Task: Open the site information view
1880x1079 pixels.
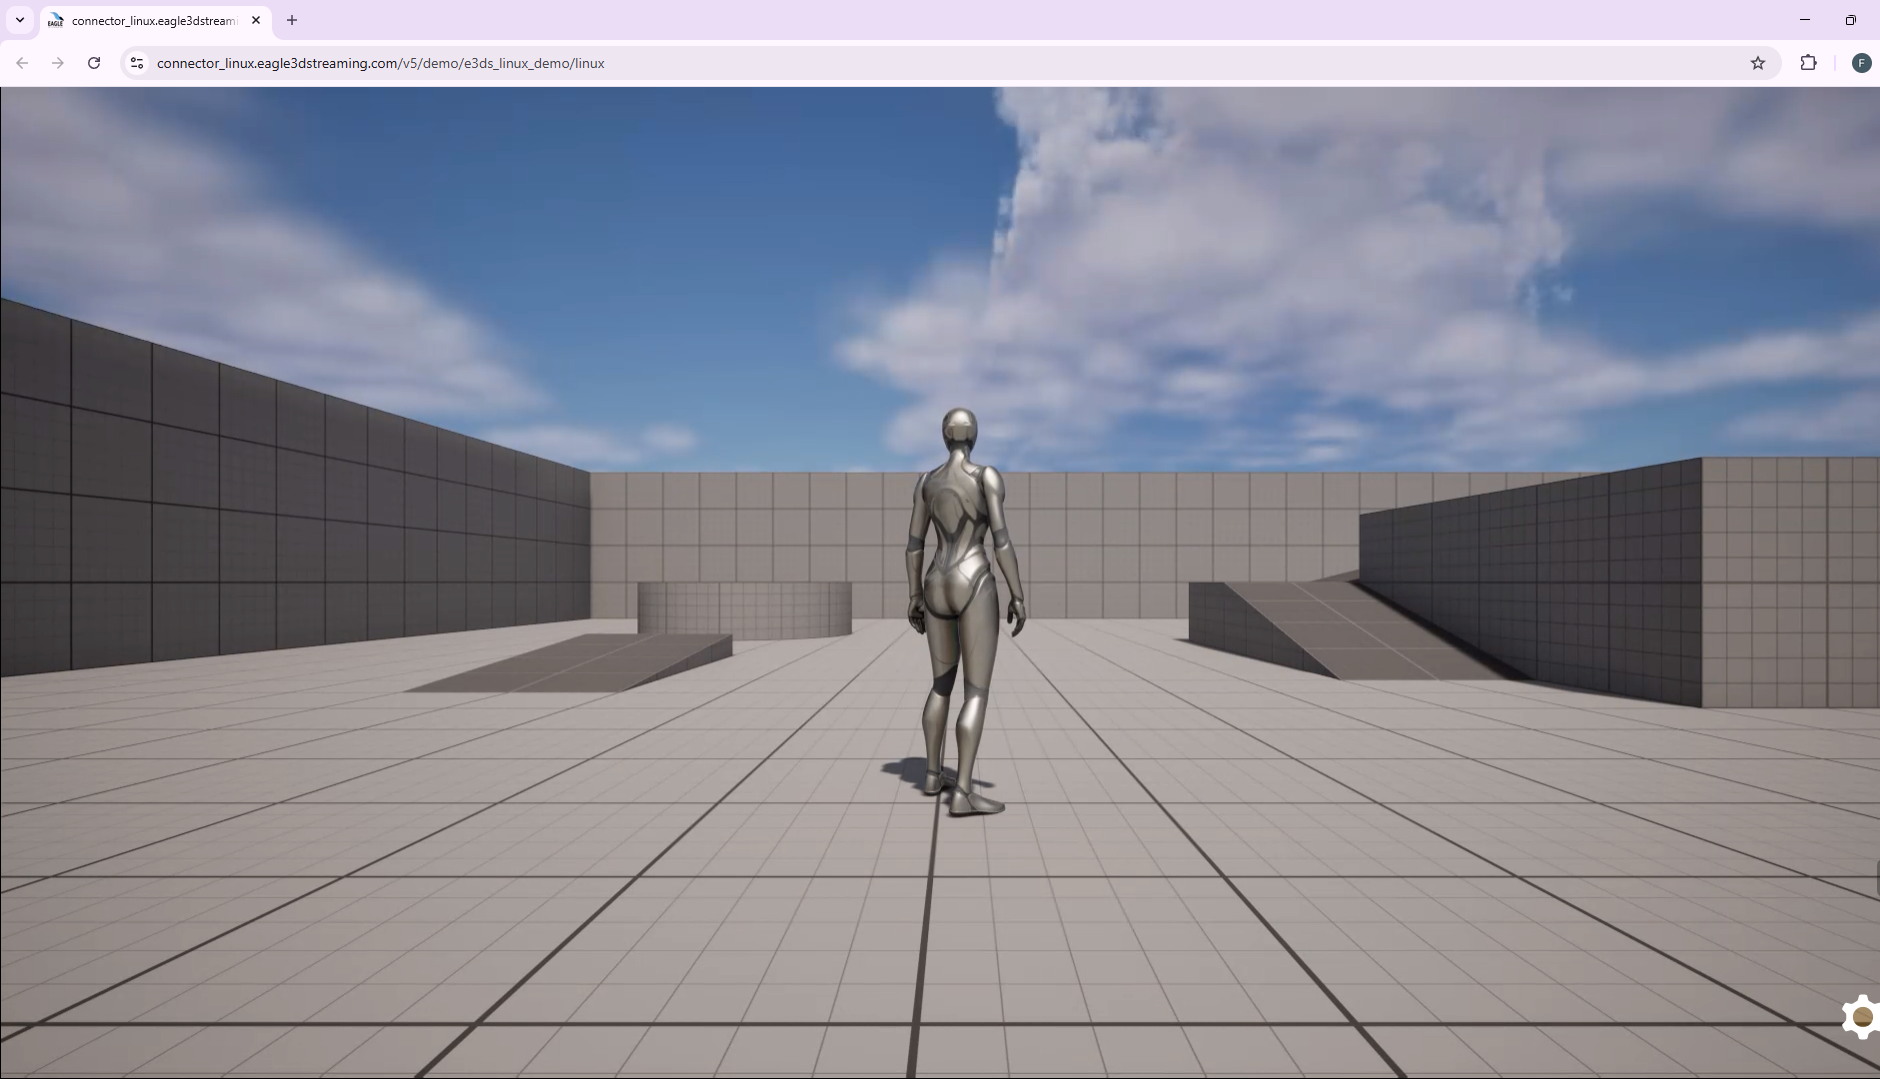Action: coord(136,62)
